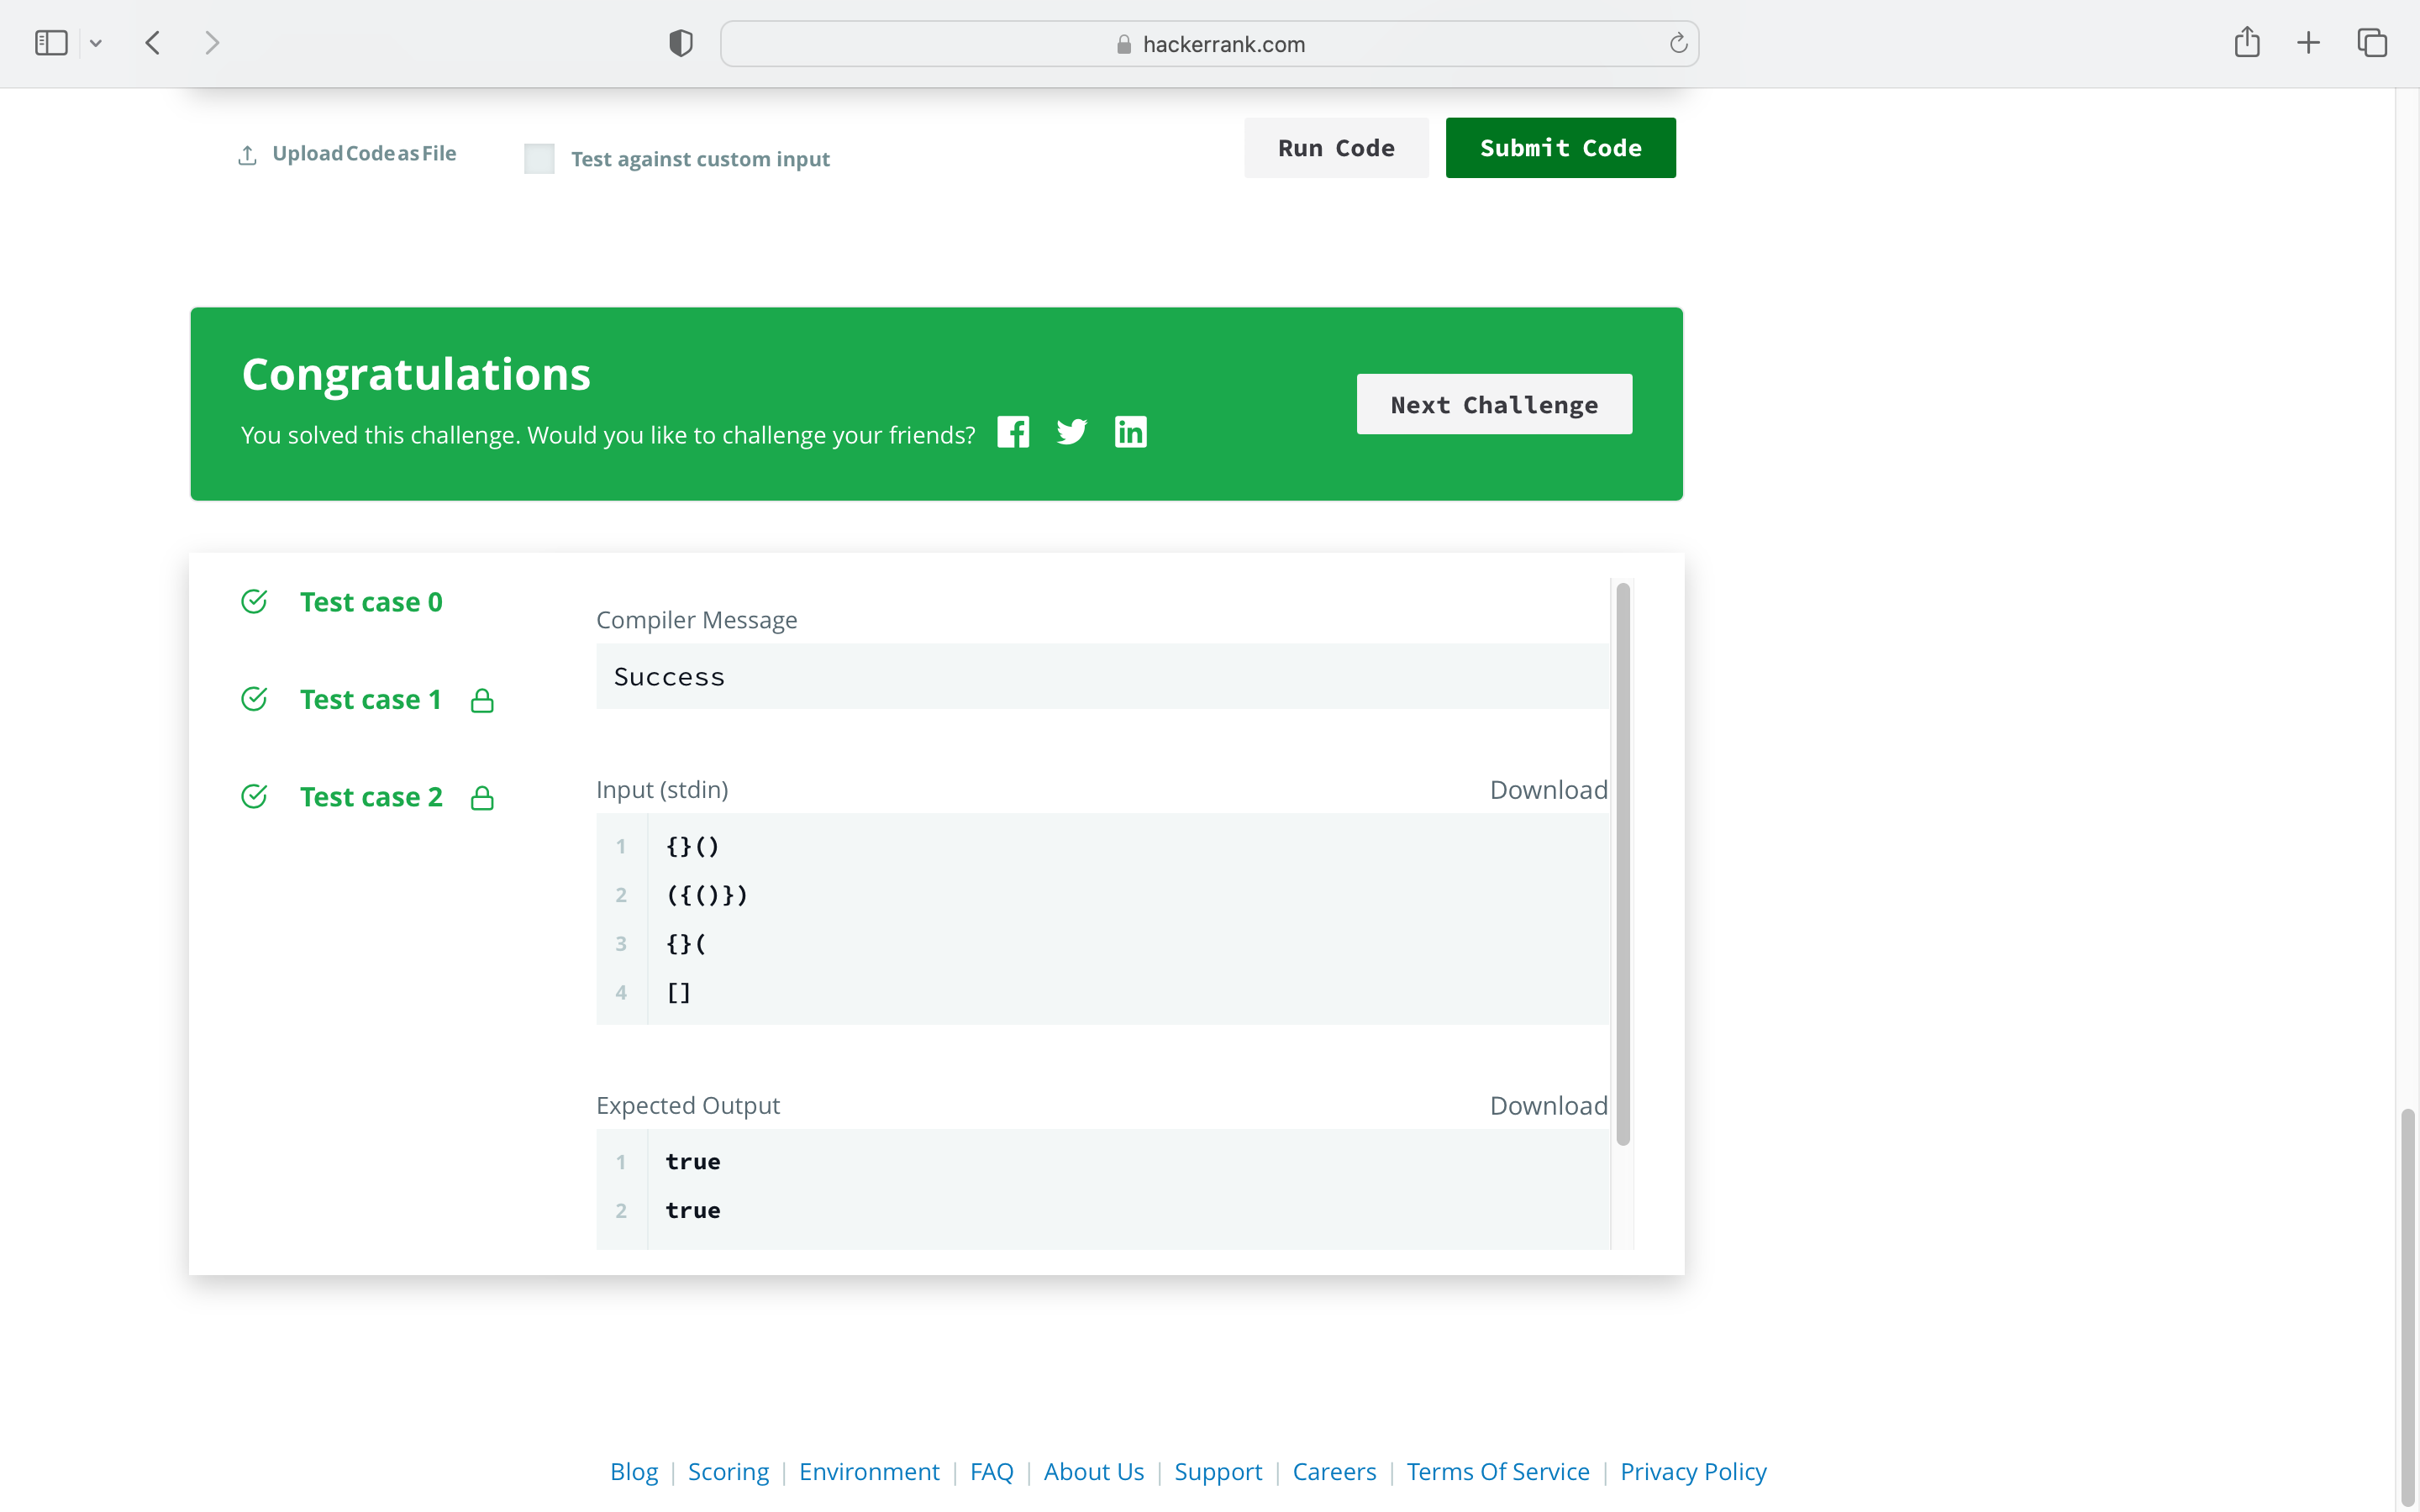Screen dimensions: 2420x1512
Task: Share the result on Facebook
Action: pyautogui.click(x=1013, y=432)
